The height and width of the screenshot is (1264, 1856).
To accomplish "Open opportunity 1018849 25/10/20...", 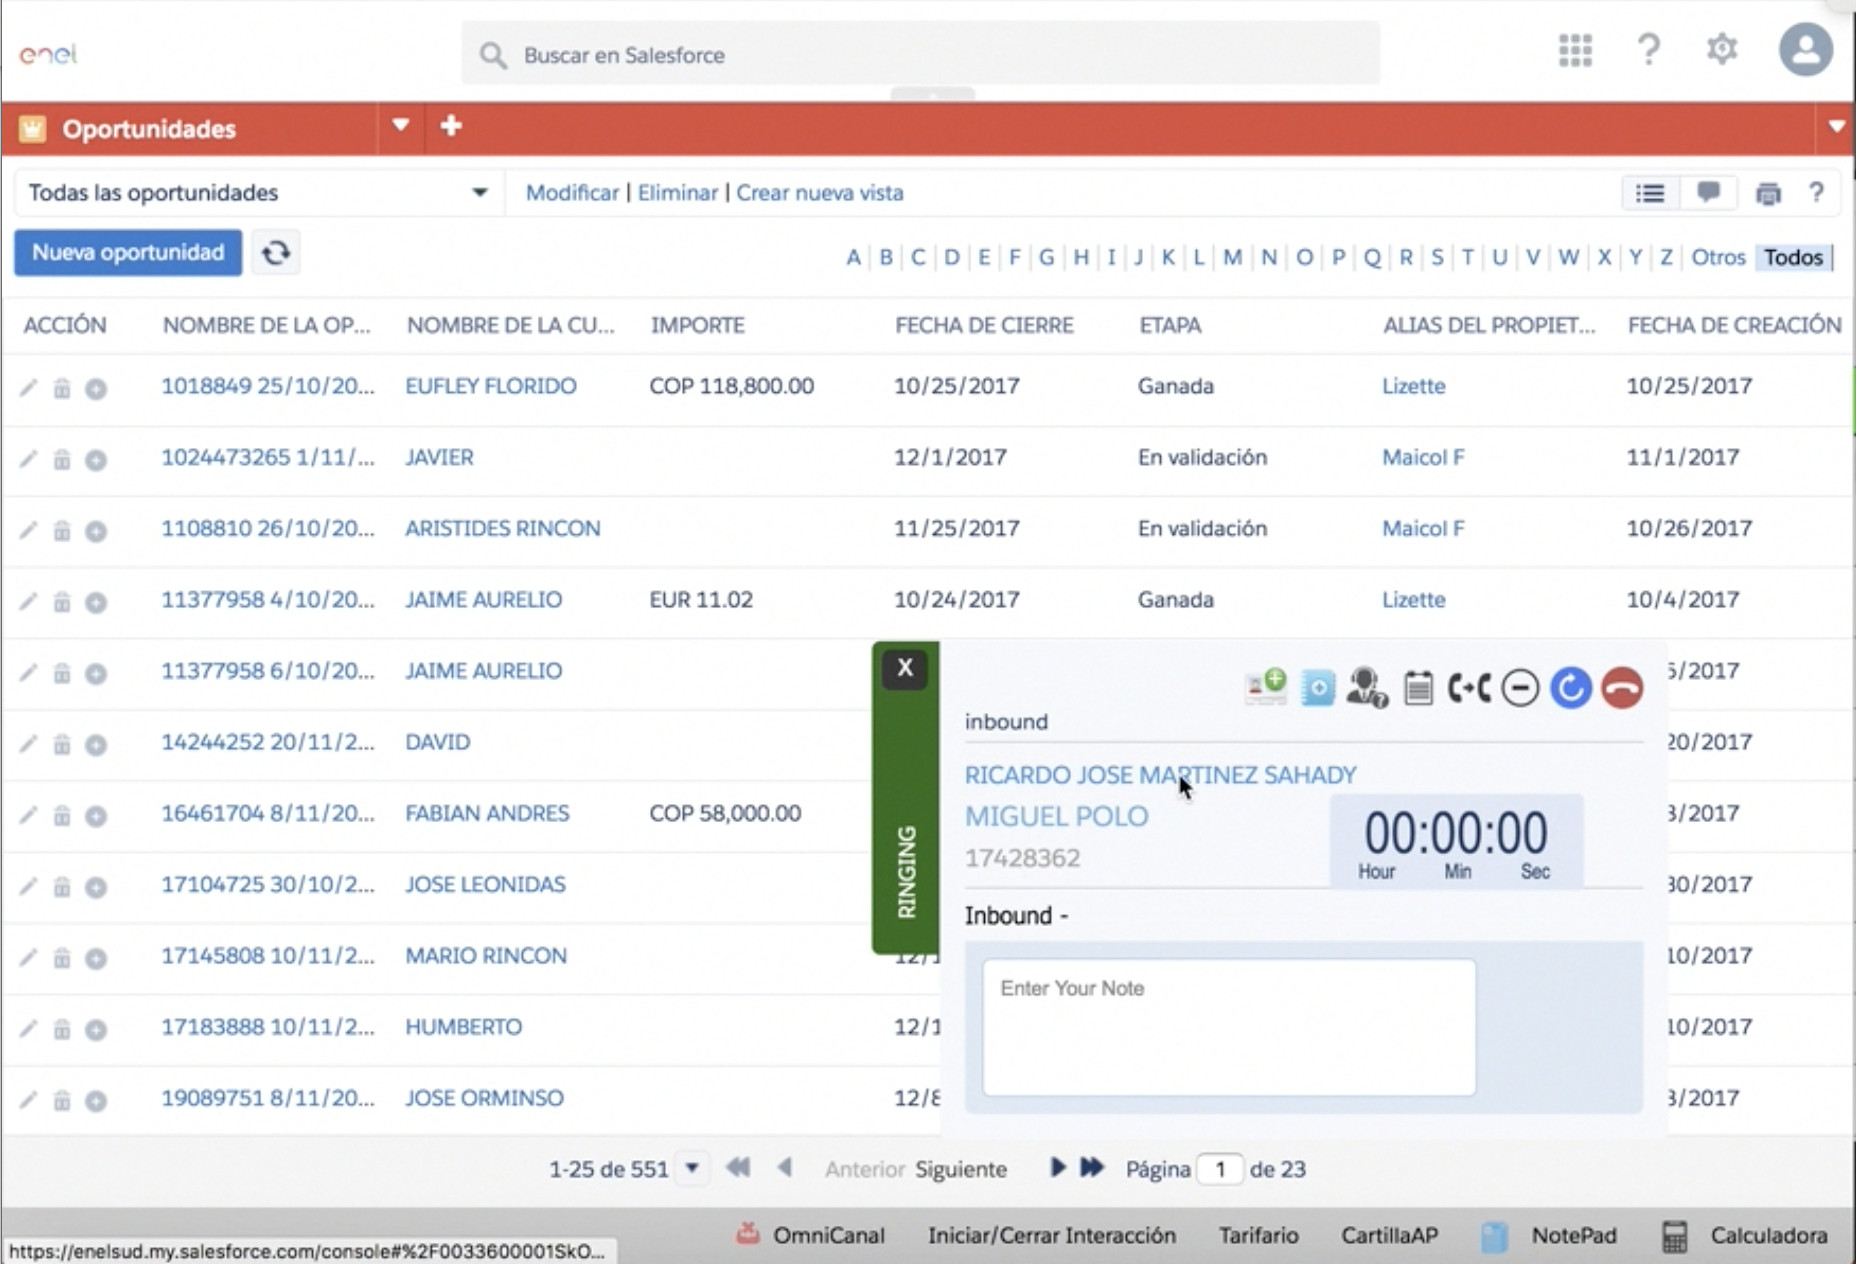I will pos(268,386).
